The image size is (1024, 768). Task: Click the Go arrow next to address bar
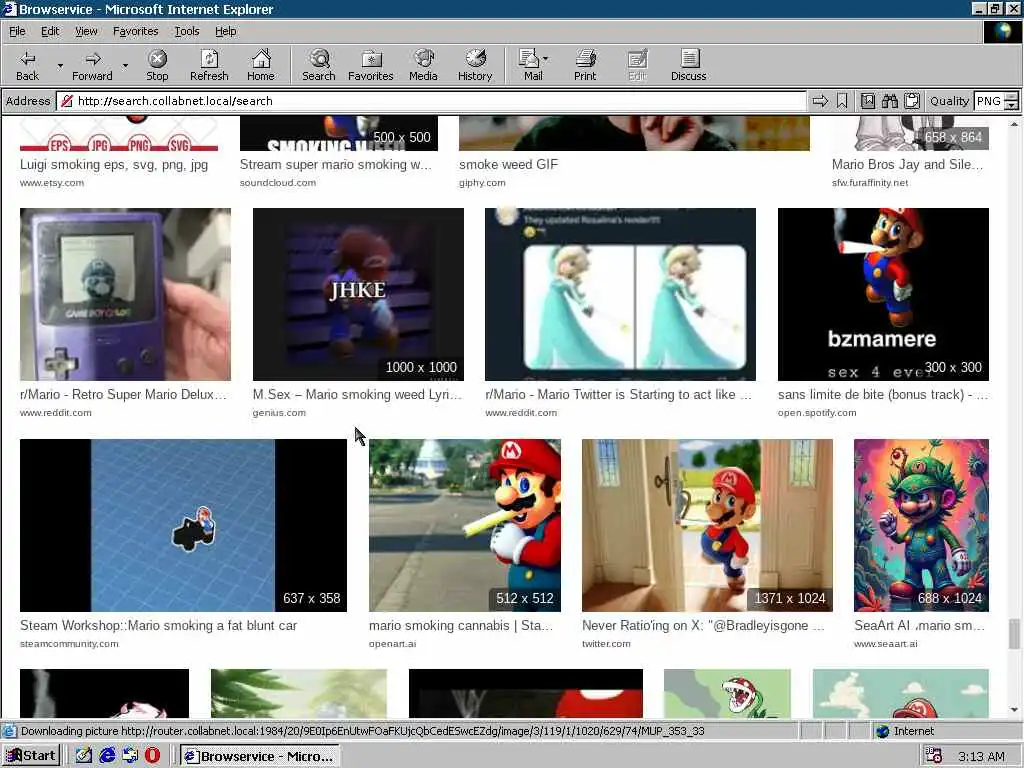point(820,101)
